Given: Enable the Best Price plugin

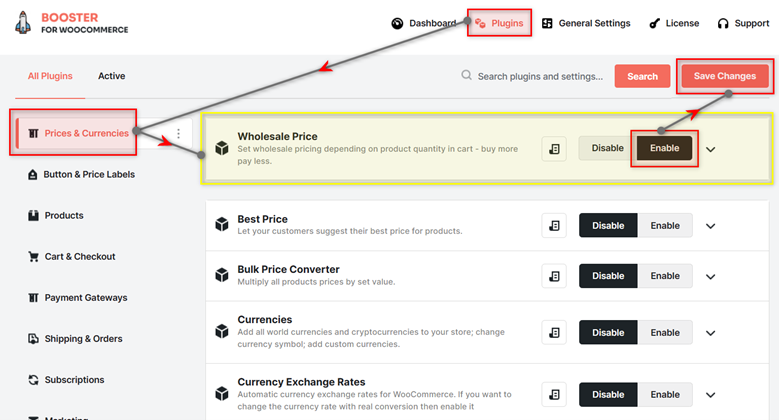Looking at the screenshot, I should tap(665, 226).
